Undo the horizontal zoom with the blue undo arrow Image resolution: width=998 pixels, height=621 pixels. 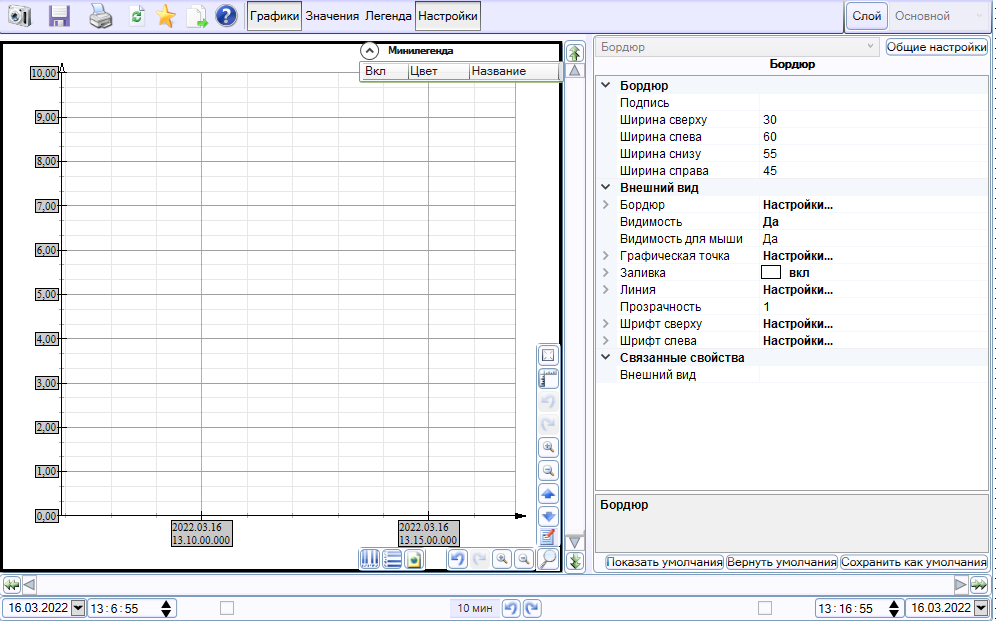(x=458, y=559)
